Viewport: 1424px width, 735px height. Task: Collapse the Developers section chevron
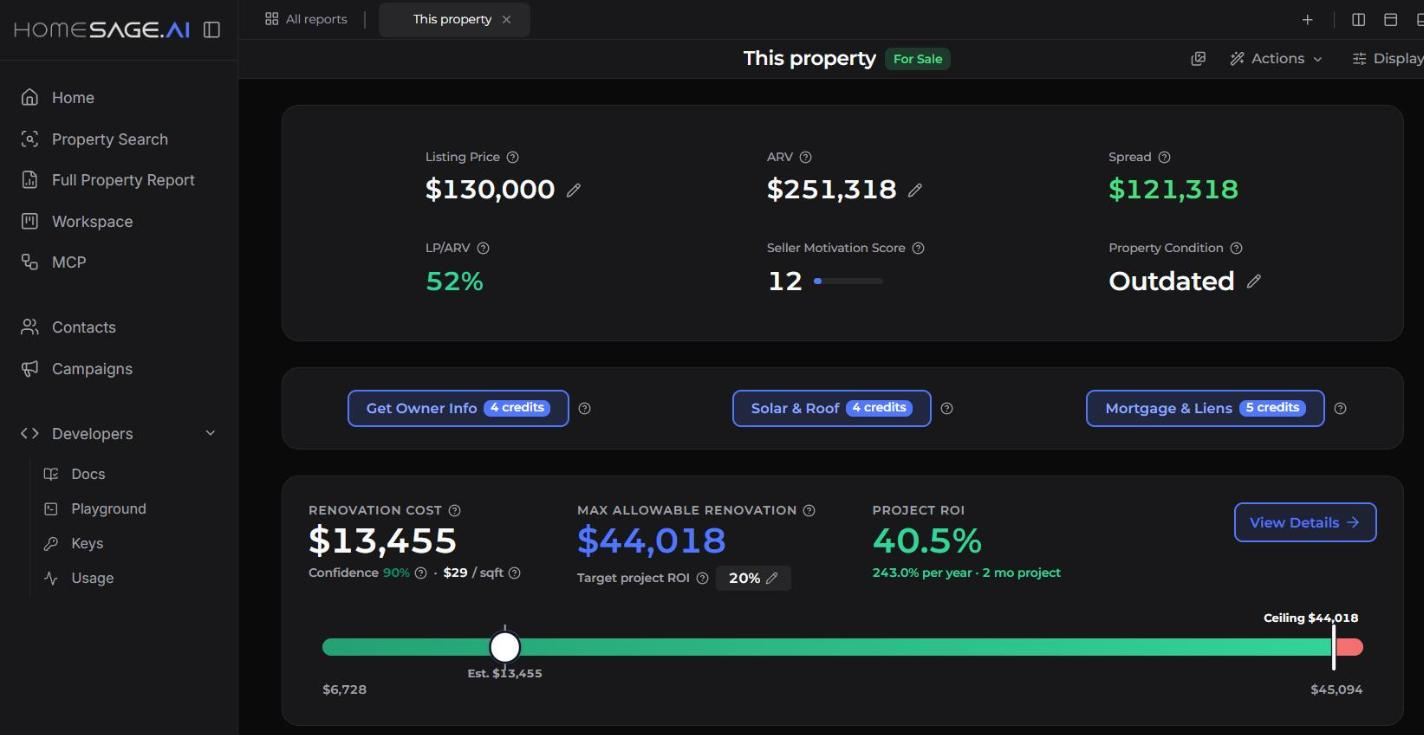click(x=210, y=433)
